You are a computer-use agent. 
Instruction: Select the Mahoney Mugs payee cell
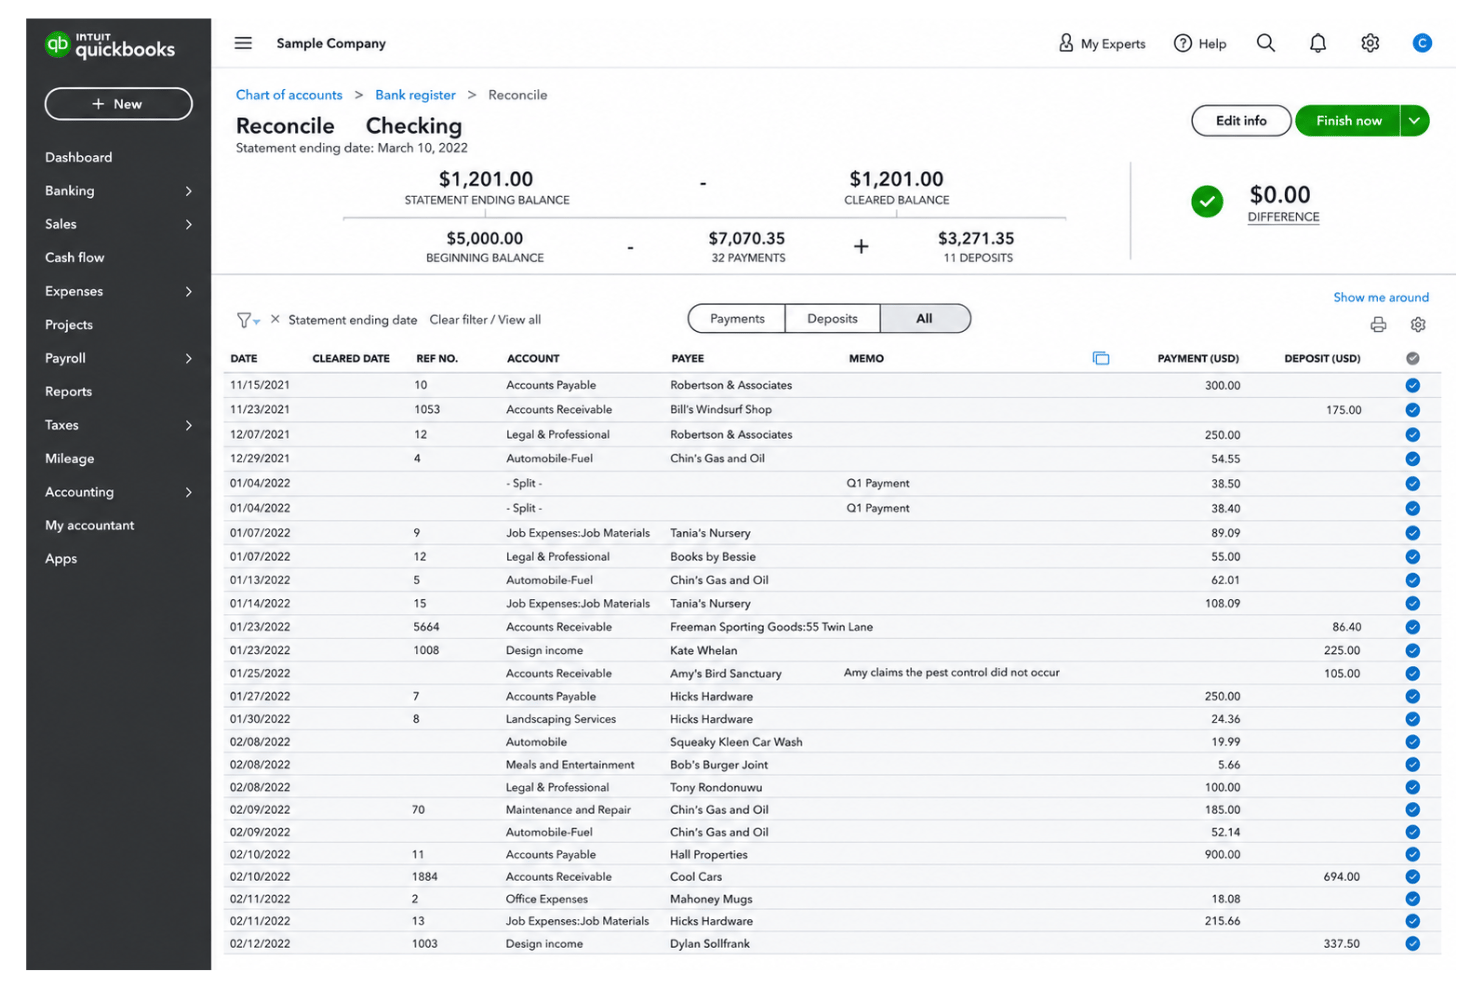(711, 899)
